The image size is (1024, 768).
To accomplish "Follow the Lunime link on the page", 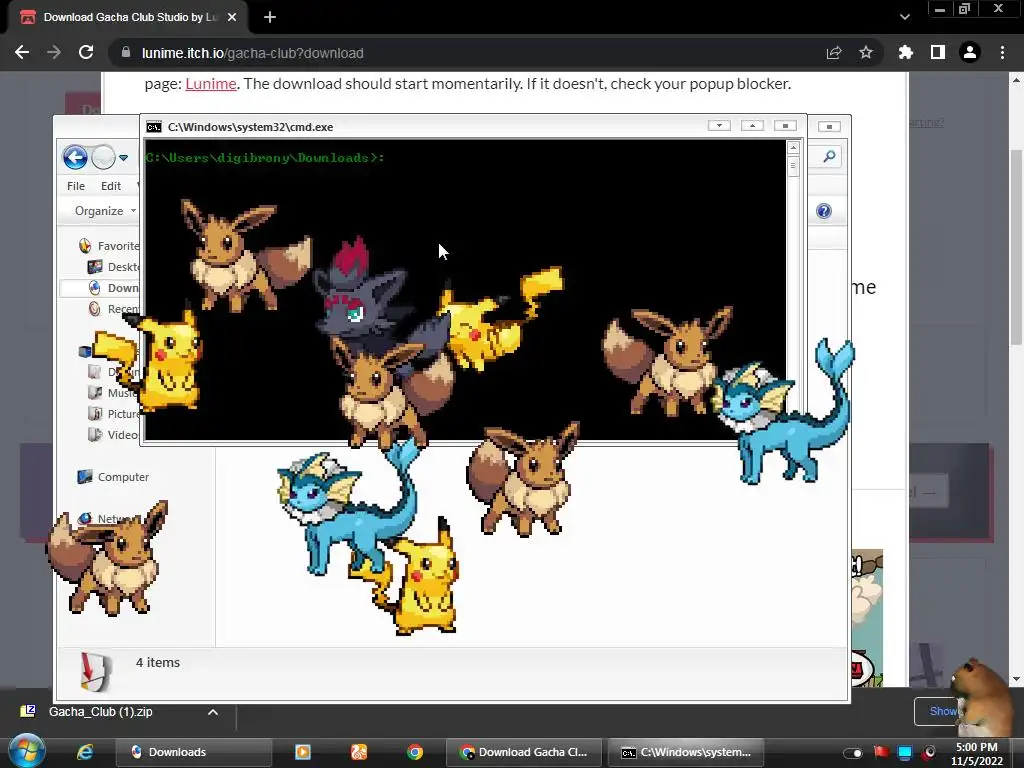I will pos(210,84).
